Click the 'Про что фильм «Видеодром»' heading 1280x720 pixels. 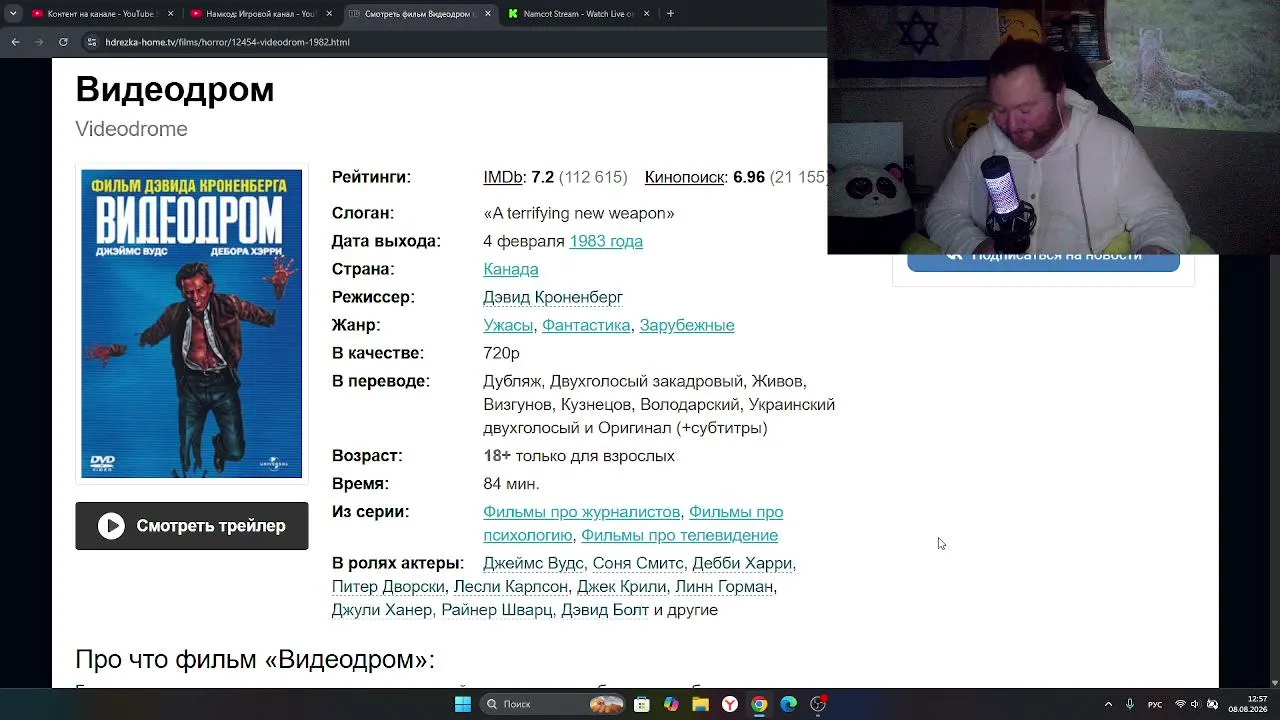[255, 660]
